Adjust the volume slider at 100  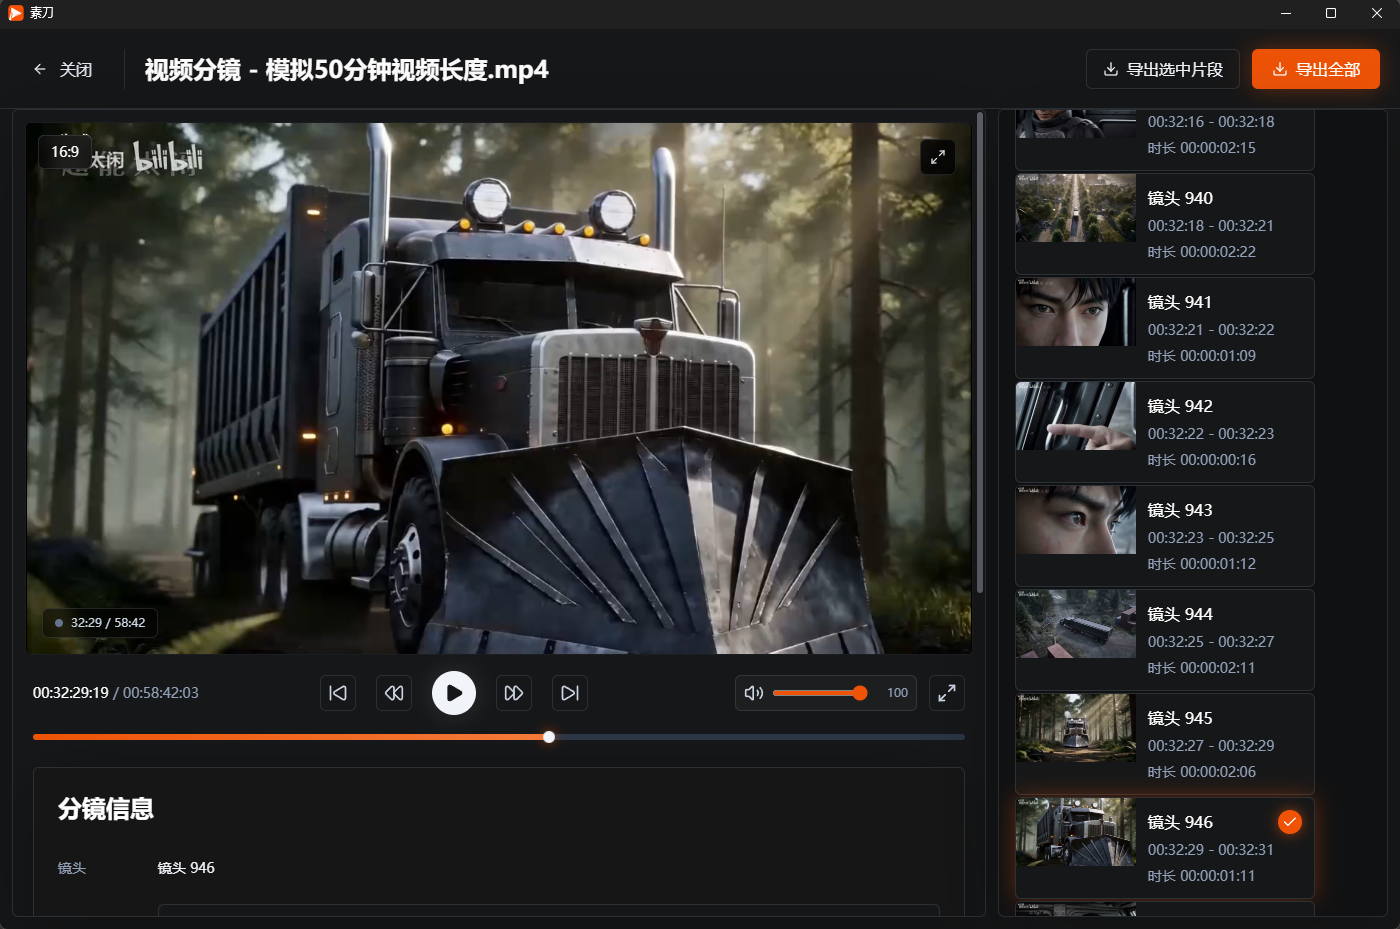[x=820, y=693]
